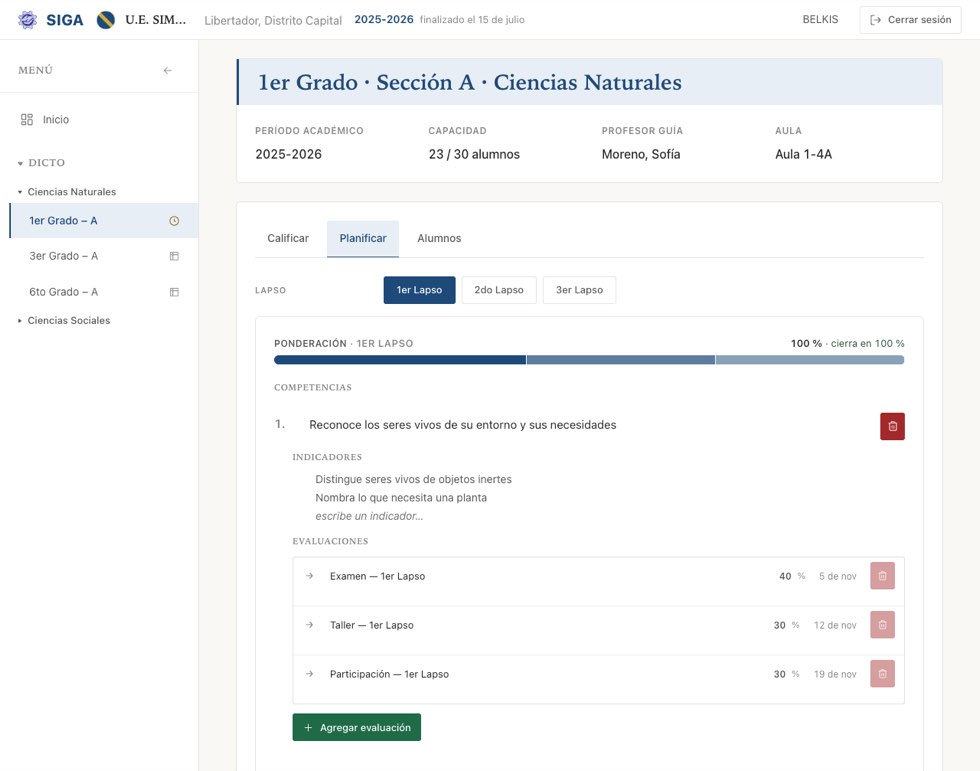
Task: Click the darkest first segment of the ponderación bar
Action: pyautogui.click(x=400, y=360)
